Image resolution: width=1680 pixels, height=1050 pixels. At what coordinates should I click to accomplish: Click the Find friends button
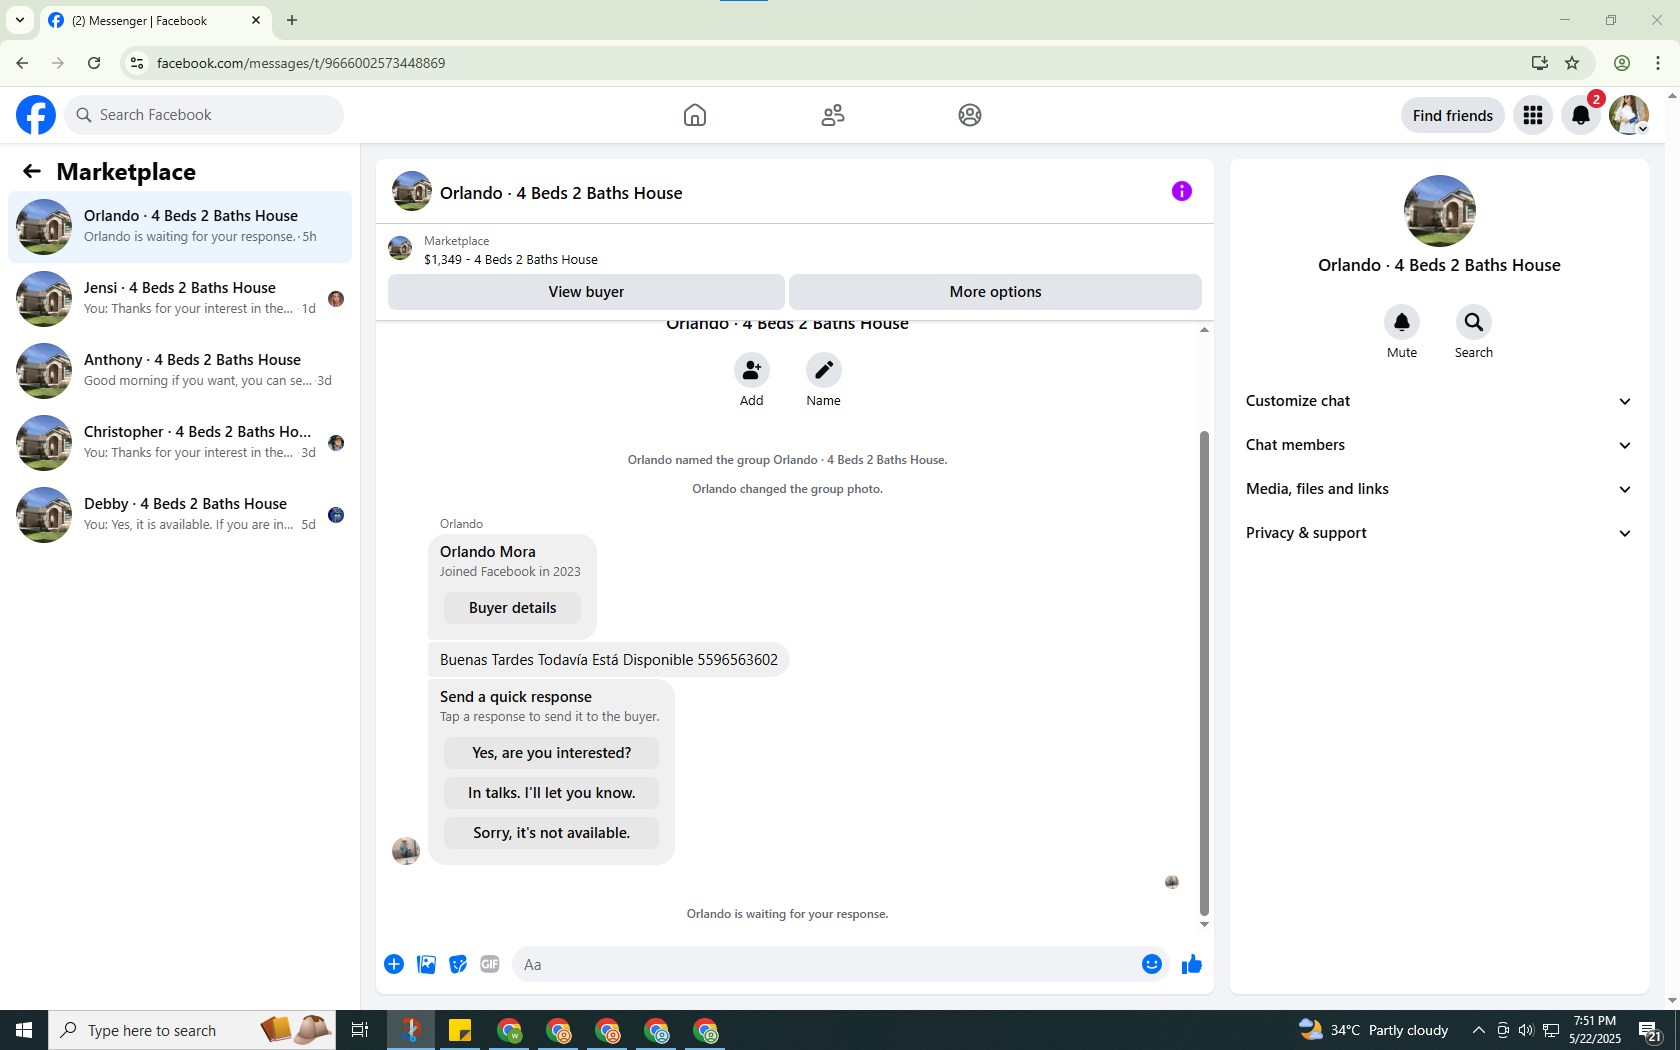tap(1452, 115)
